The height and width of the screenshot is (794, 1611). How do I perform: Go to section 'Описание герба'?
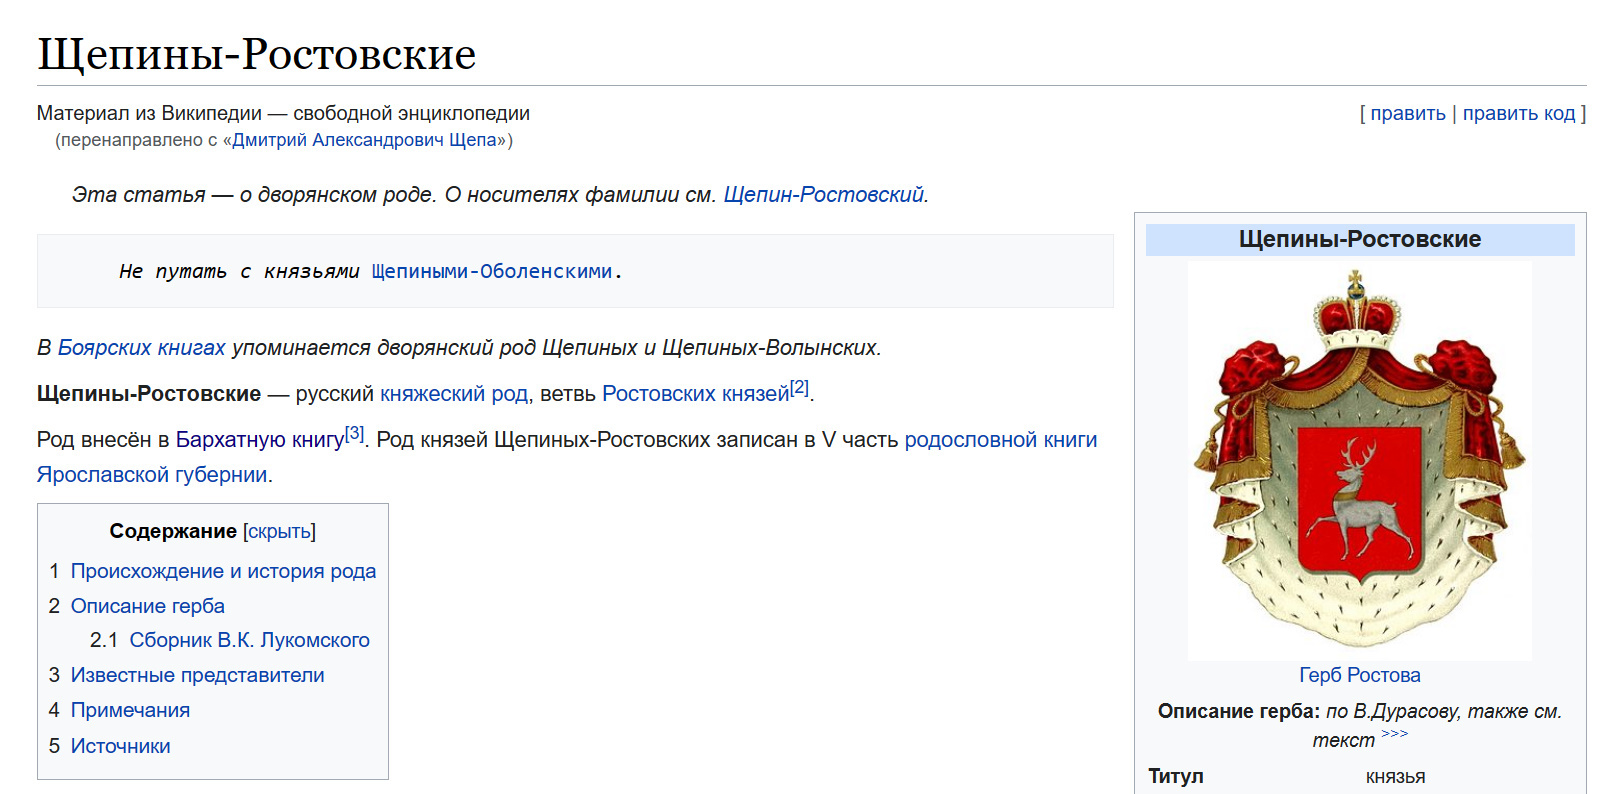coord(147,606)
